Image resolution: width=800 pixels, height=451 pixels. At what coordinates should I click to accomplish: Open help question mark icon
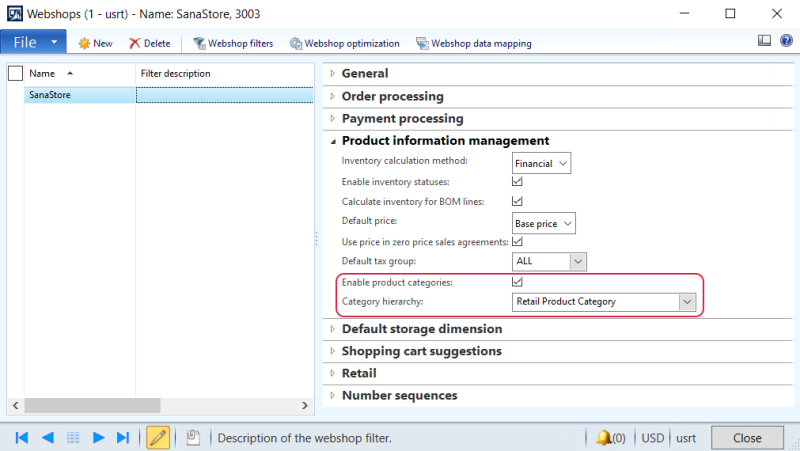point(785,42)
